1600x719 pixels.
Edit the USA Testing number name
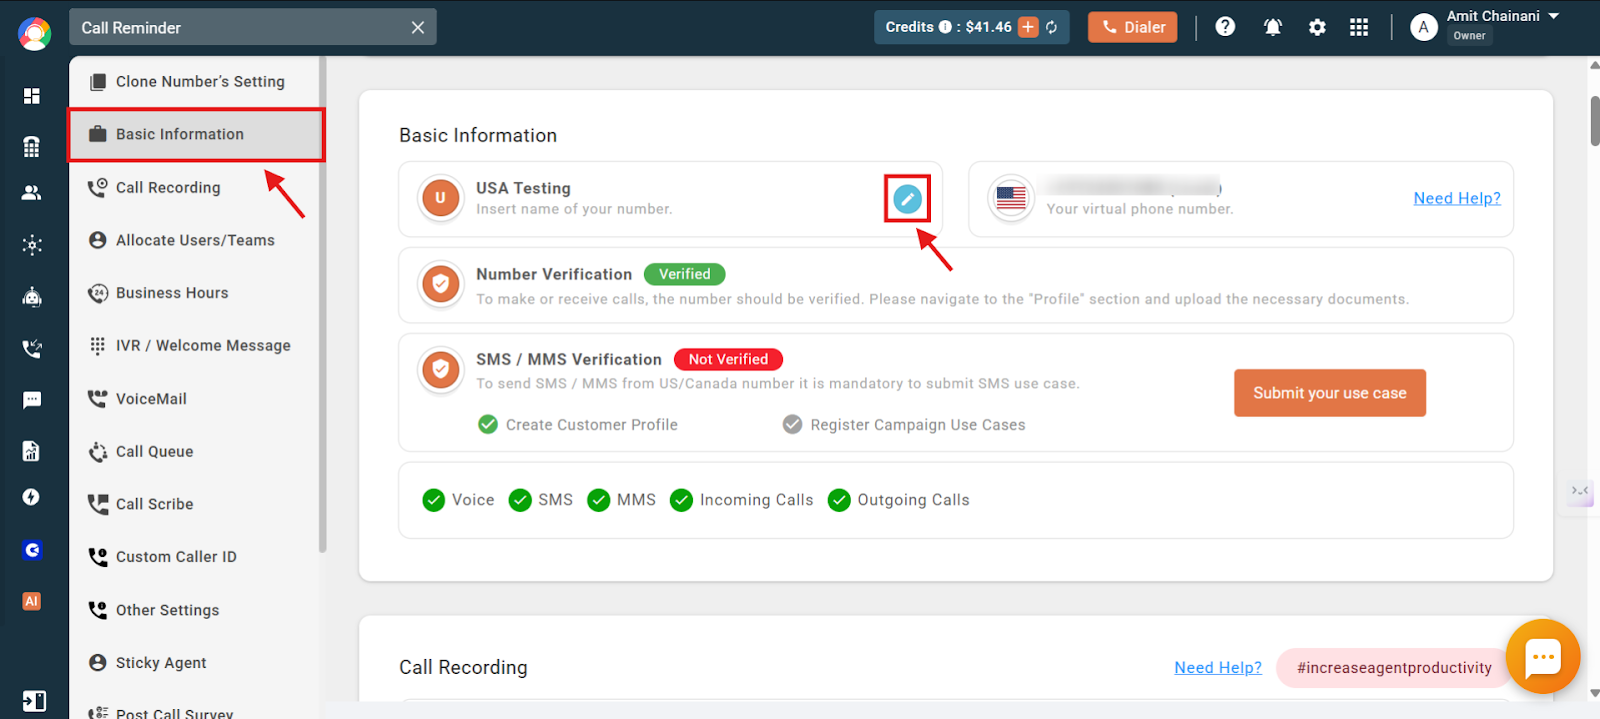[x=907, y=199]
